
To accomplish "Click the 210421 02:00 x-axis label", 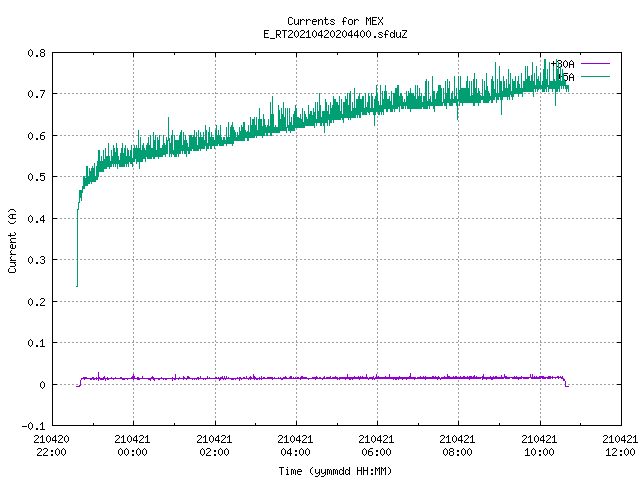I will [x=214, y=446].
